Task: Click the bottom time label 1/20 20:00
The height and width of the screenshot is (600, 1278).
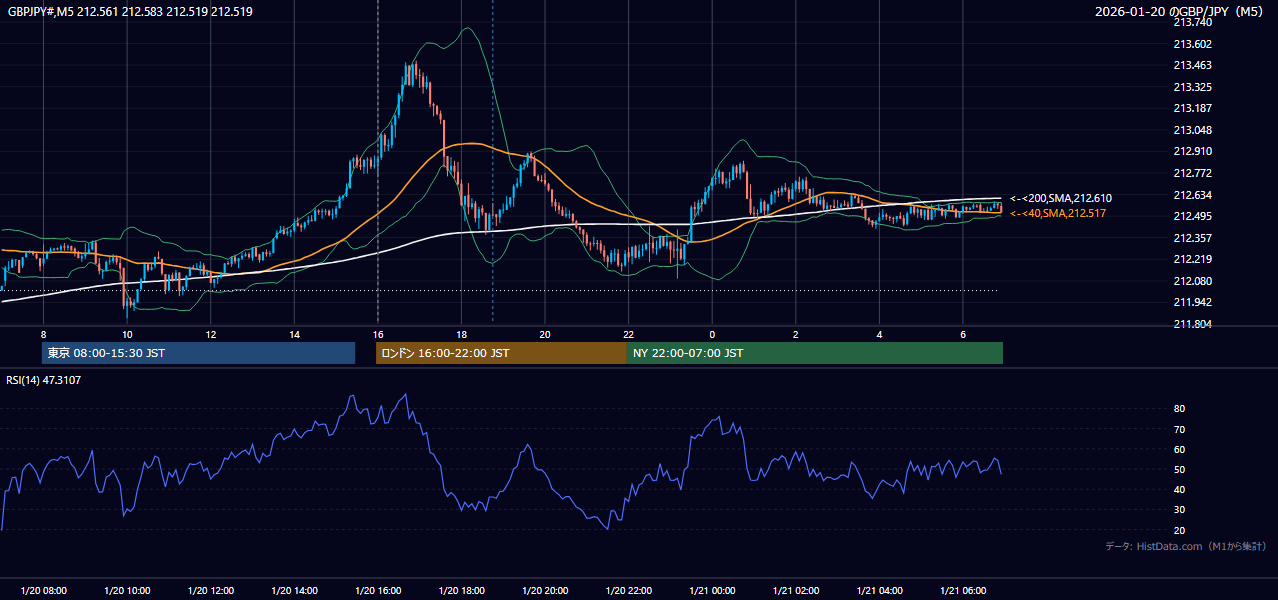Action: (545, 591)
